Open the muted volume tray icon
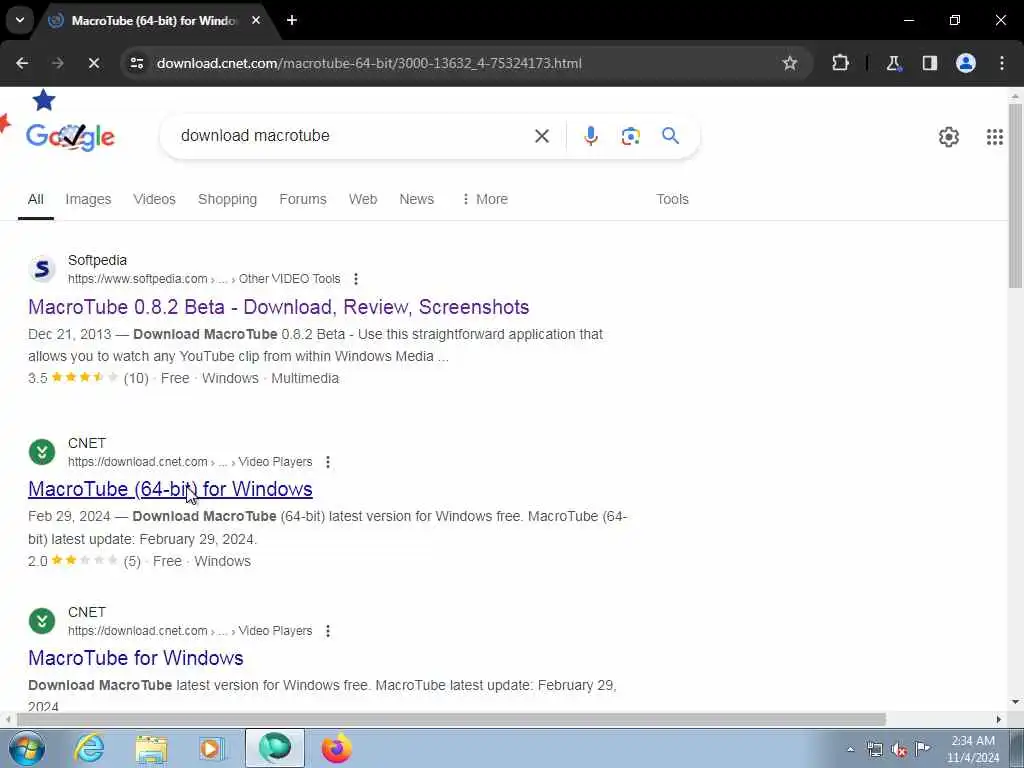The image size is (1024, 768). click(899, 750)
